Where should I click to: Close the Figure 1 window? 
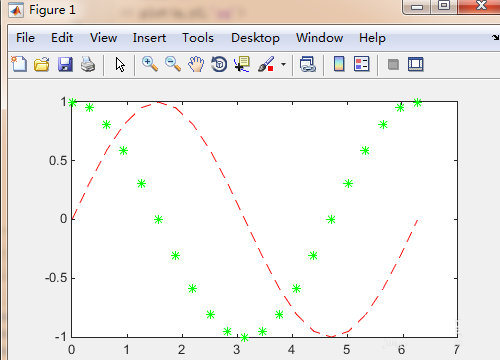tap(480, 6)
